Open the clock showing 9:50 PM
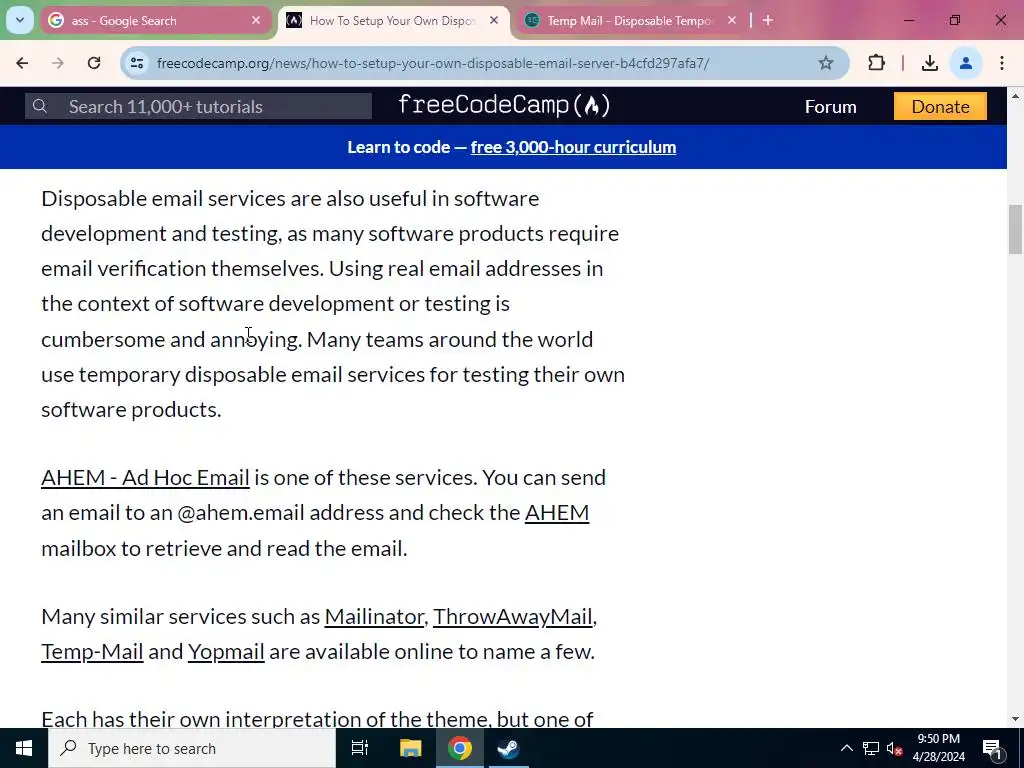 click(938, 748)
